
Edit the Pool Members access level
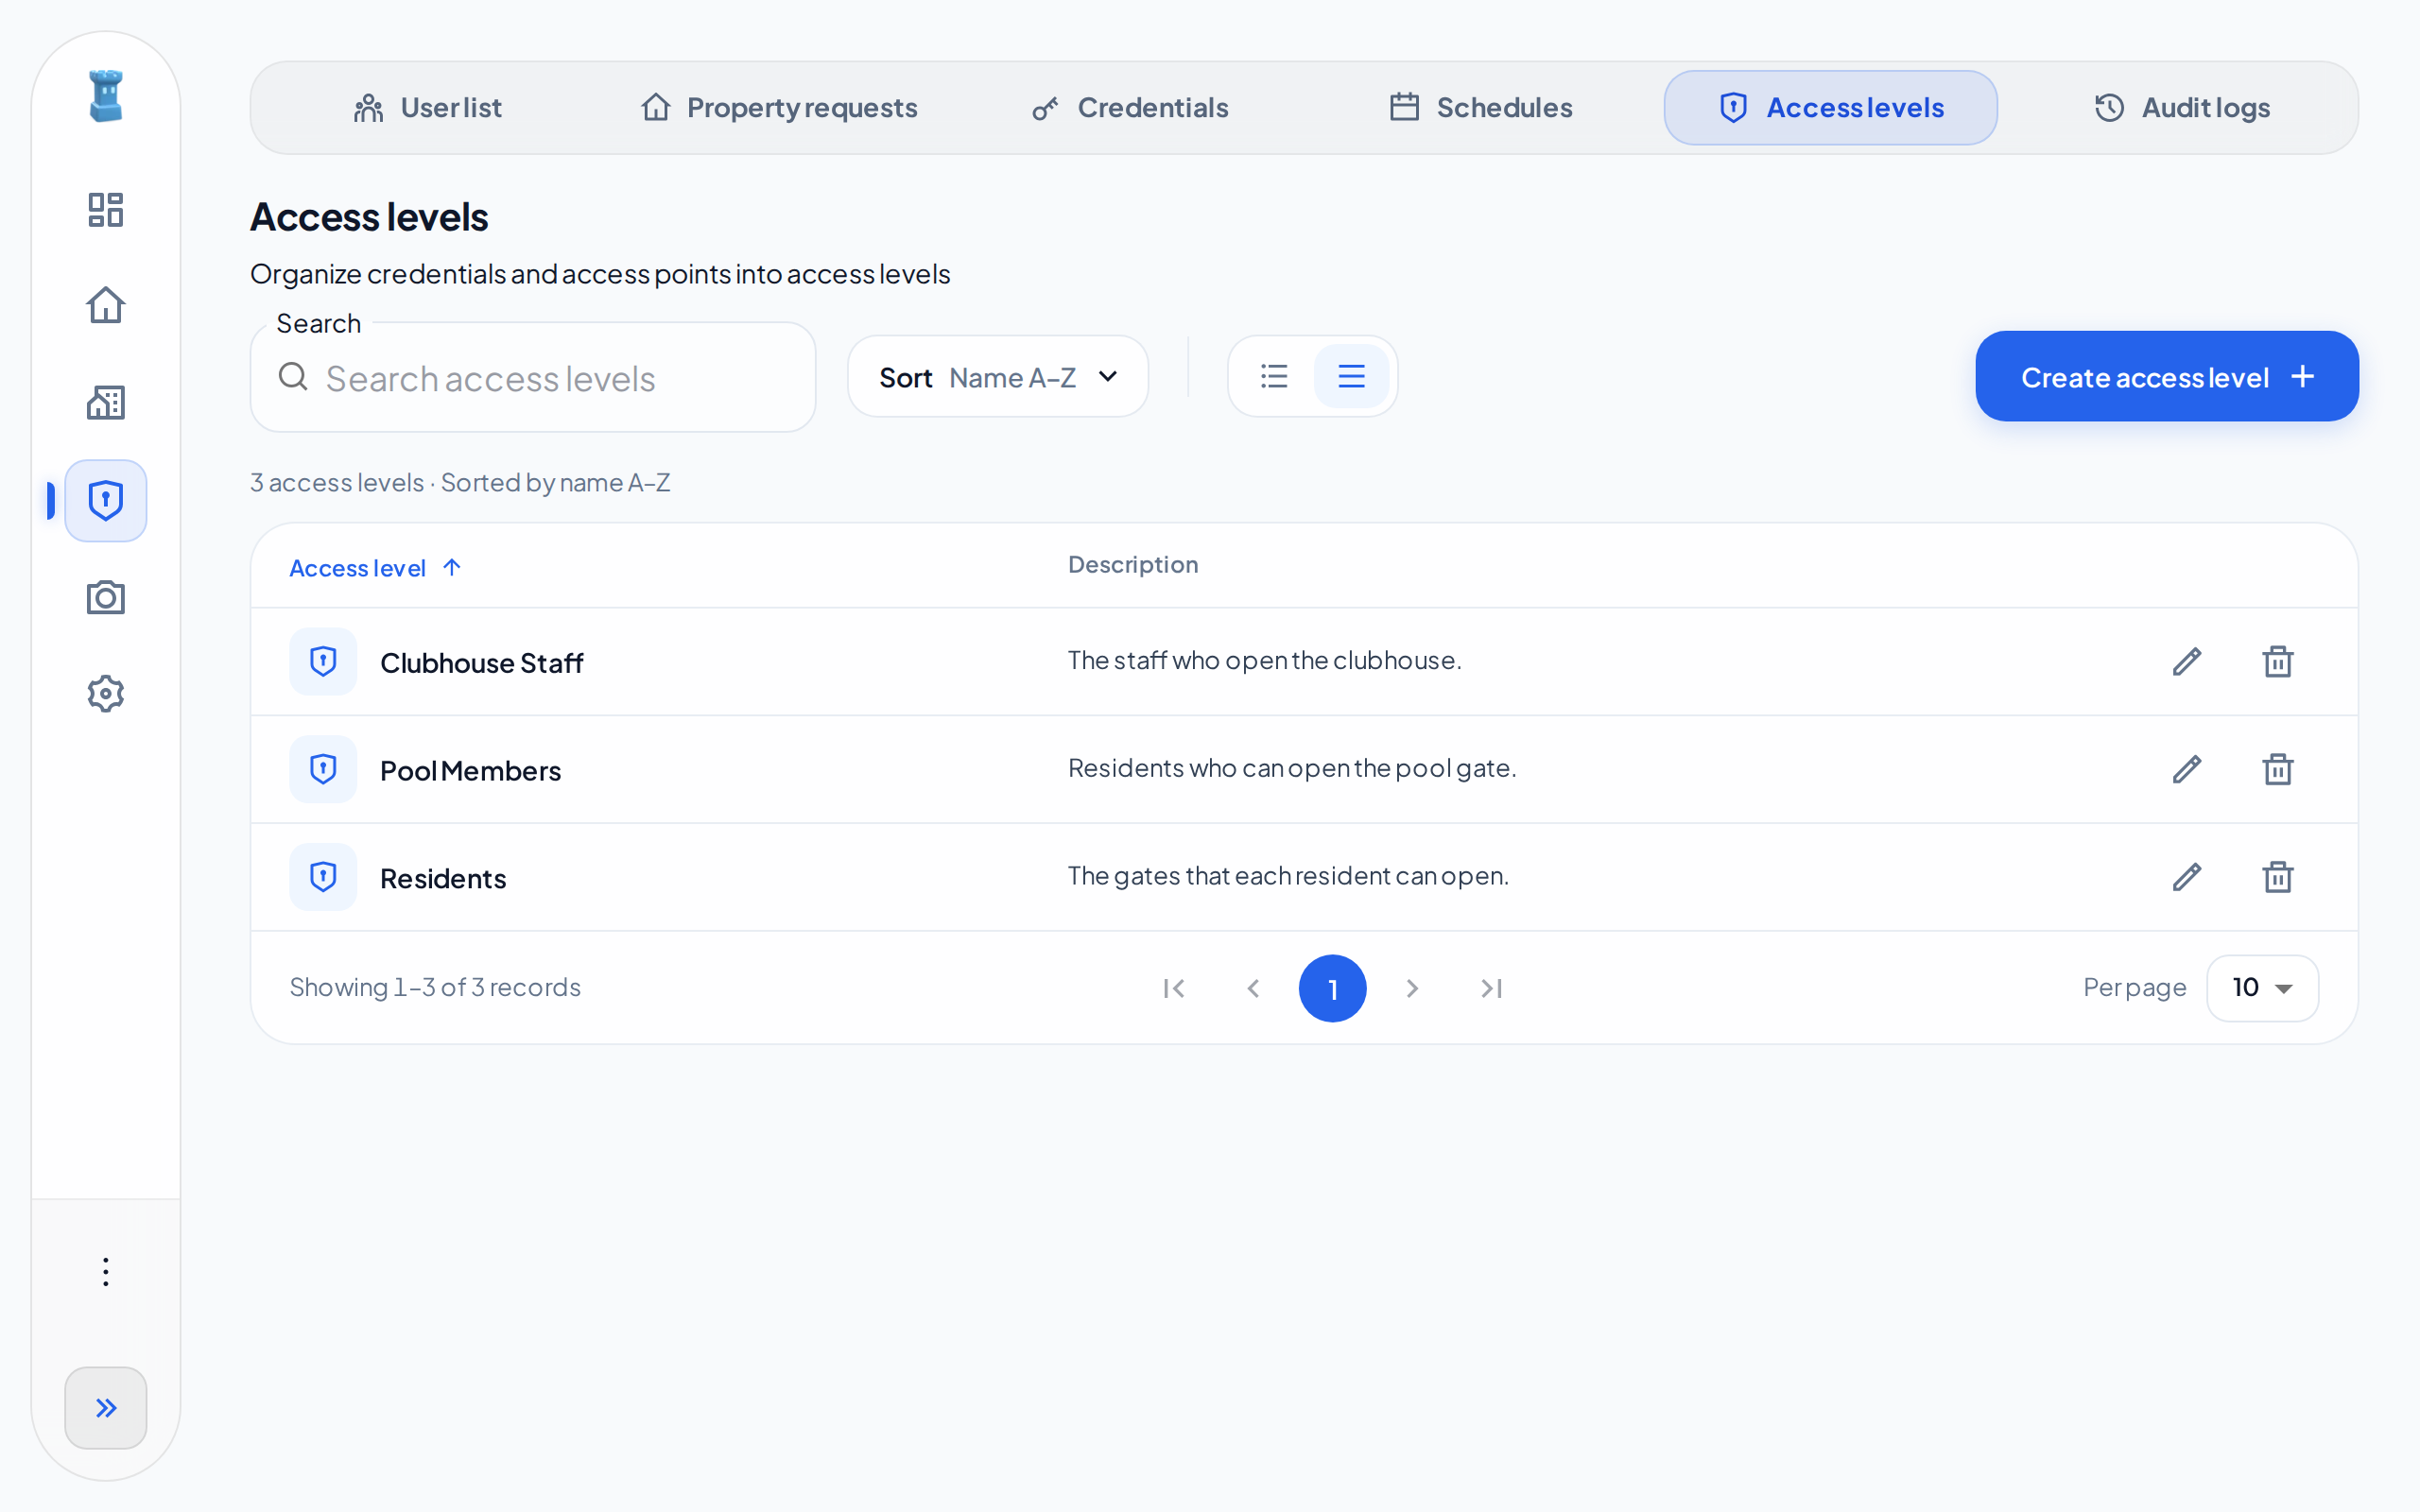(2187, 769)
